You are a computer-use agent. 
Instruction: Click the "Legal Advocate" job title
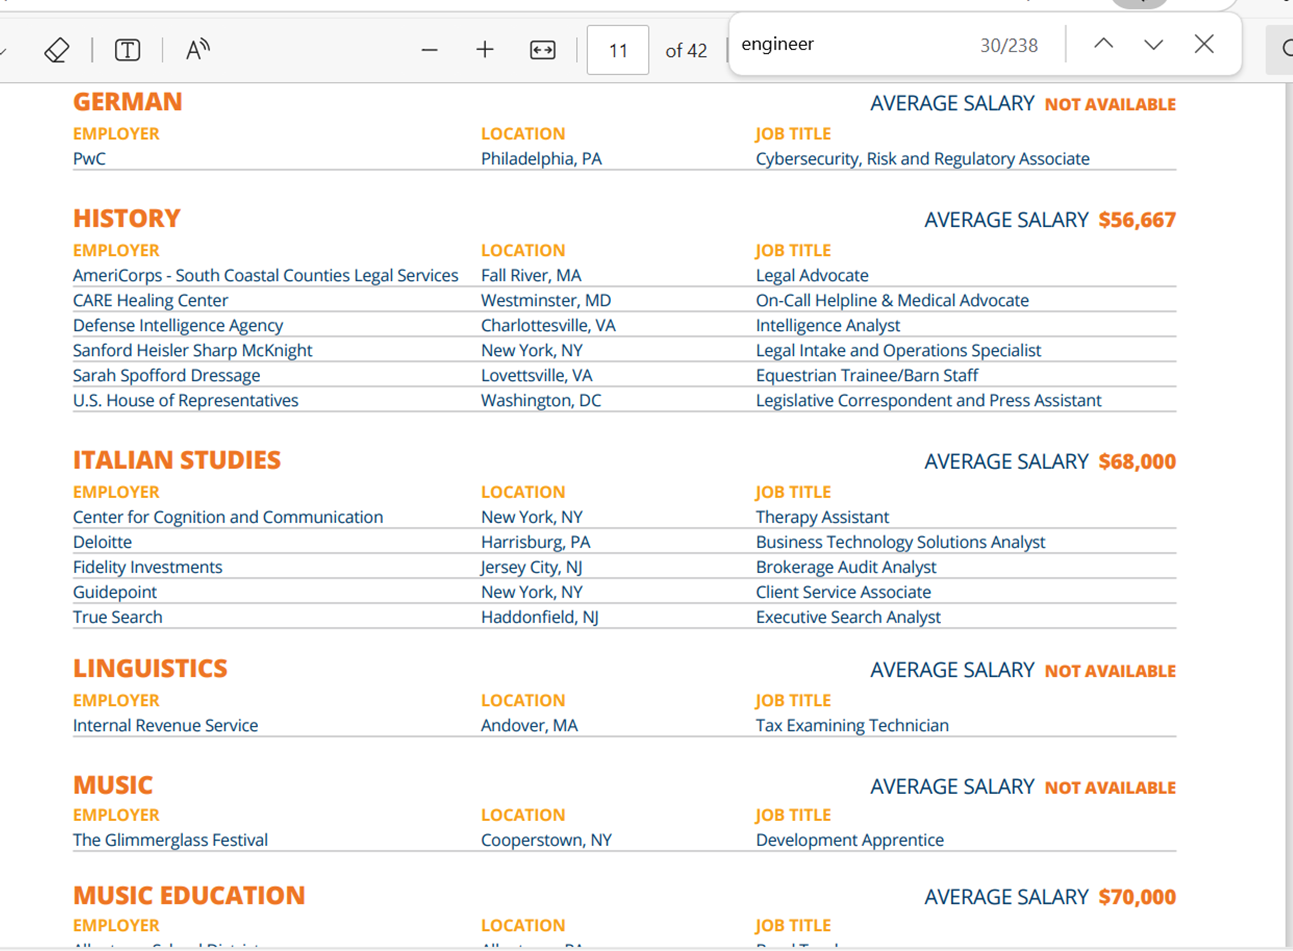tap(812, 275)
